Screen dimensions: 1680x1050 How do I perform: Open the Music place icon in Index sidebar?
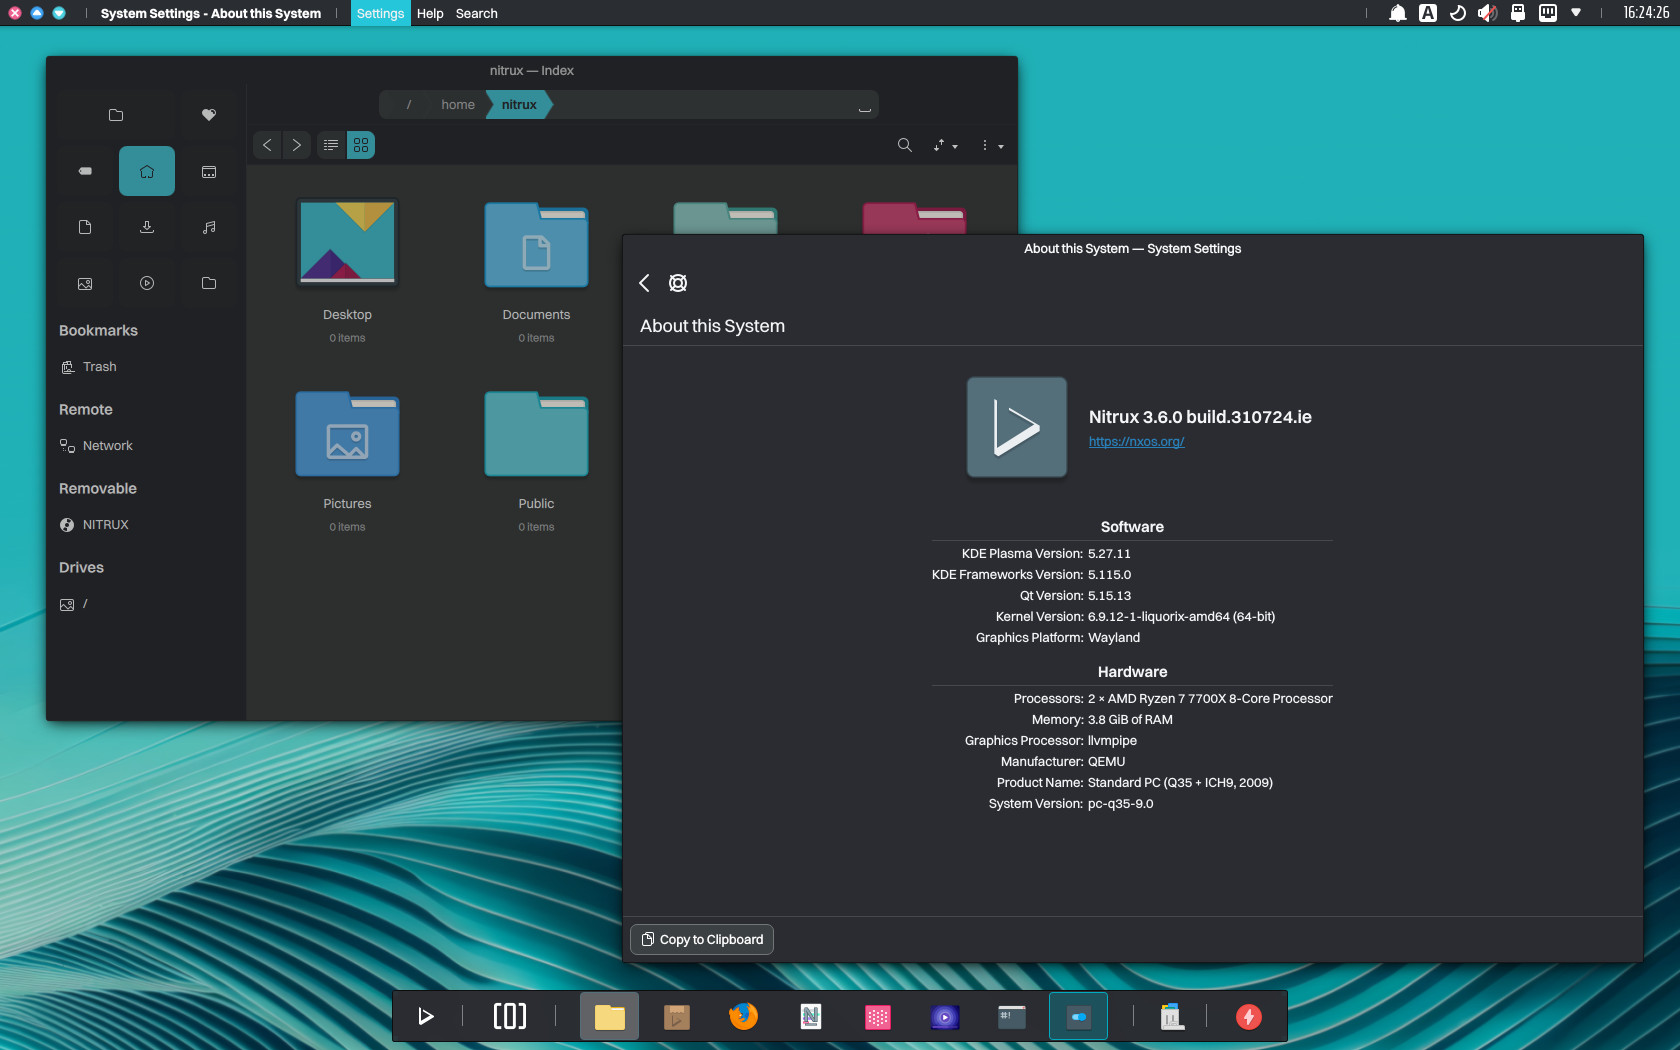[208, 227]
